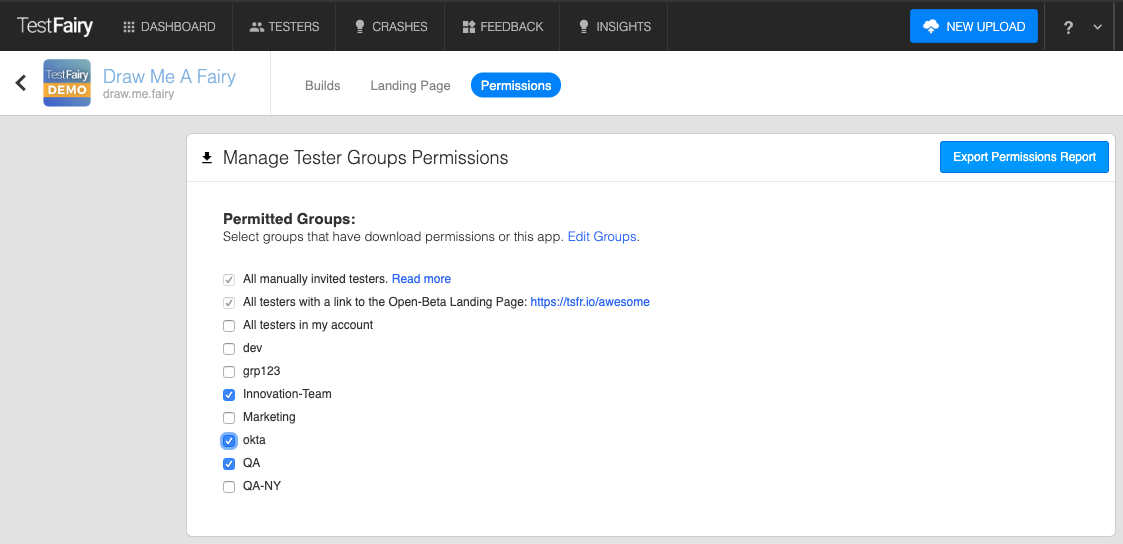Open Feedback via the blocks icon

(469, 27)
